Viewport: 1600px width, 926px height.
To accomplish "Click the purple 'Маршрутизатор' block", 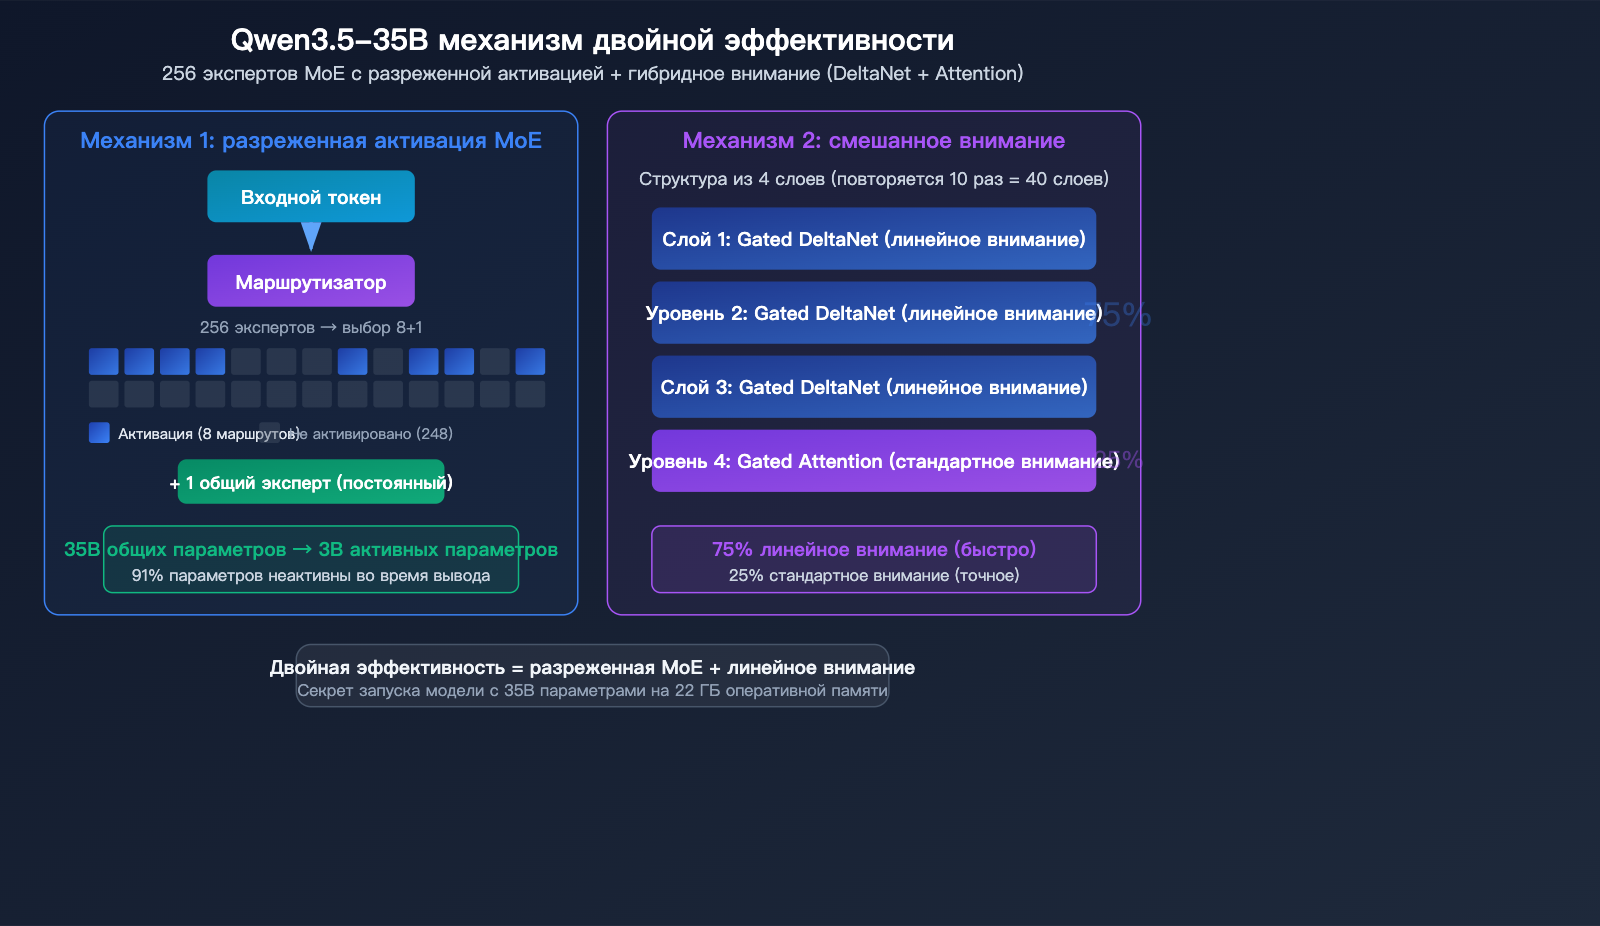I will click(311, 281).
